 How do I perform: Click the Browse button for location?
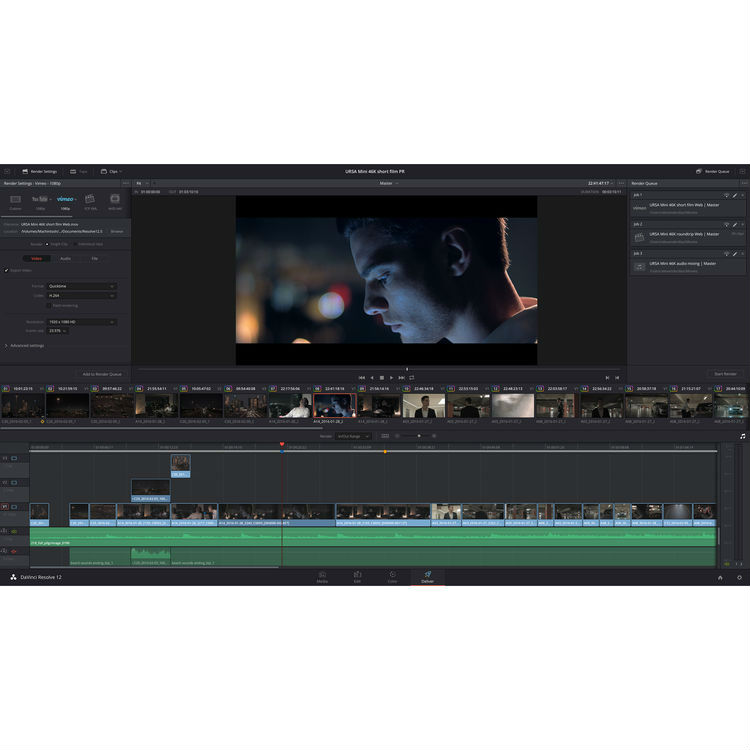(117, 232)
